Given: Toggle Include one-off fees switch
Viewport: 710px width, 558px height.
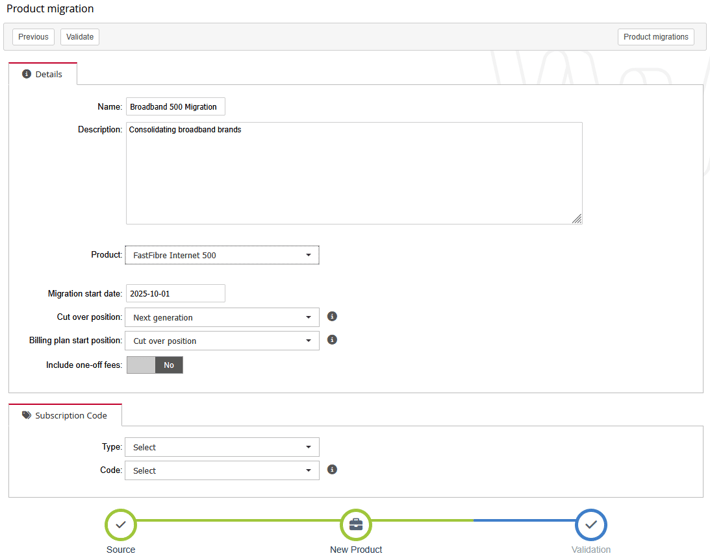Looking at the screenshot, I should [x=155, y=365].
